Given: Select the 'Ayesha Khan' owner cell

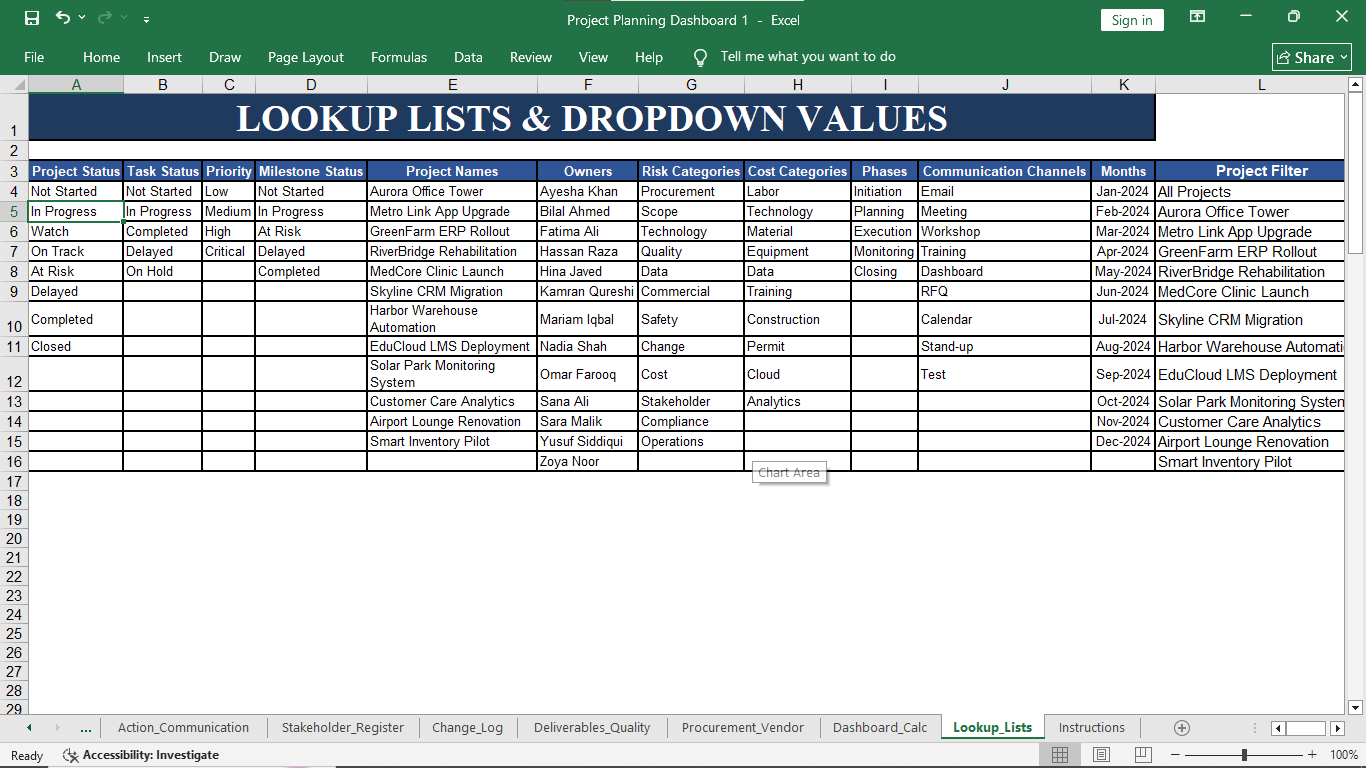Looking at the screenshot, I should pos(588,192).
